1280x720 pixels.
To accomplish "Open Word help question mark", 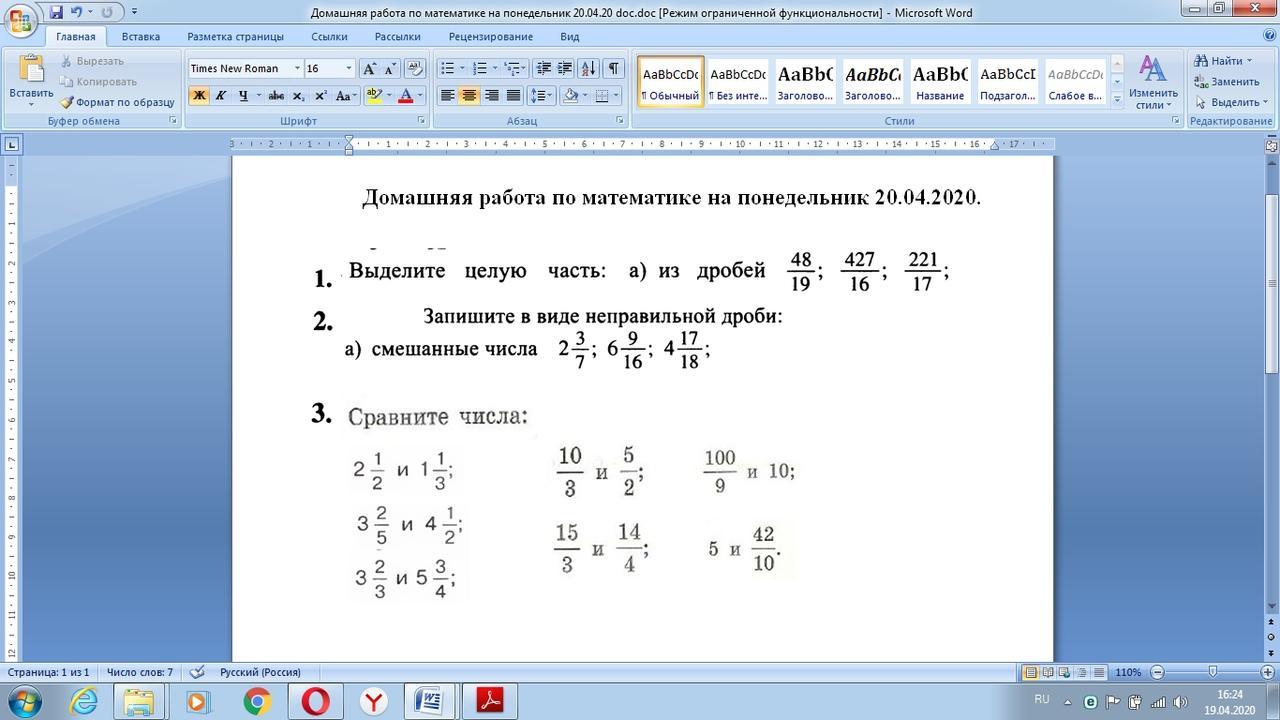I will point(1270,37).
